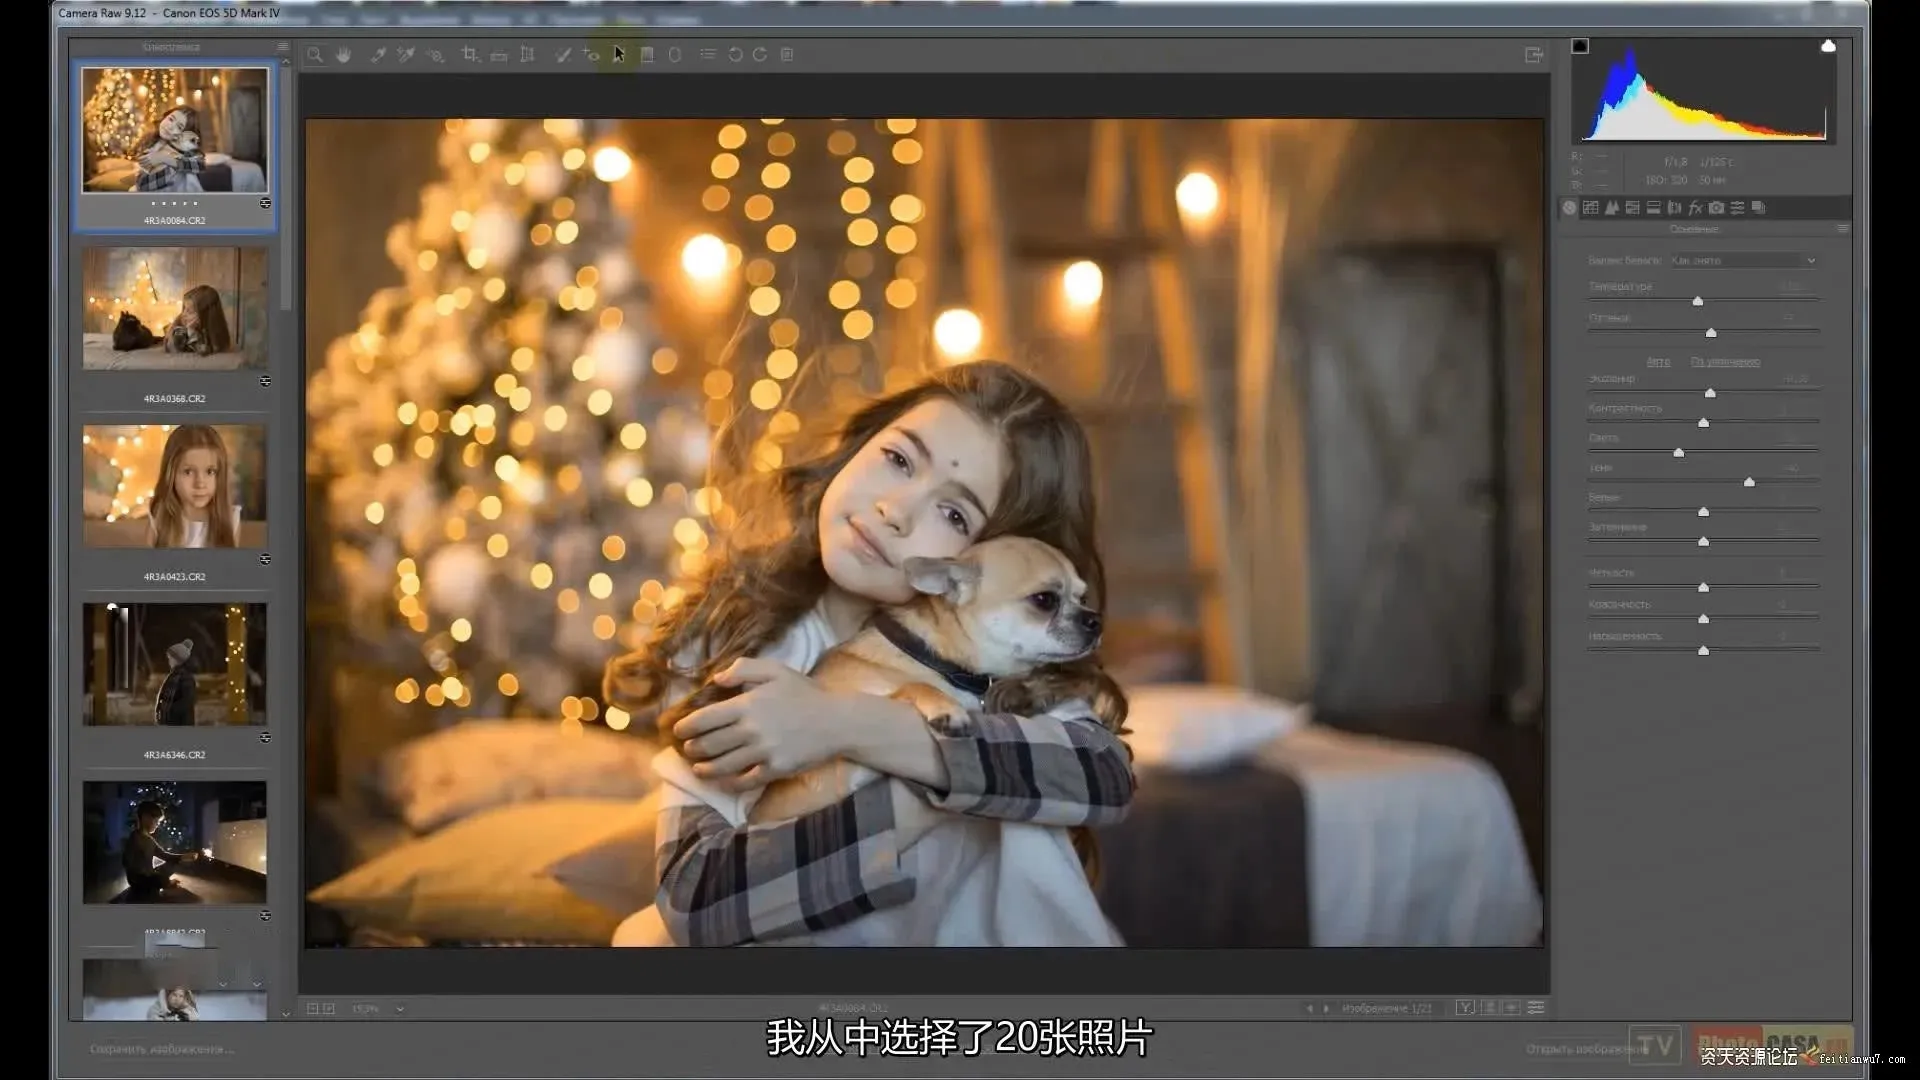Open the Effects fx tab
This screenshot has height=1080, width=1920.
tap(1695, 208)
